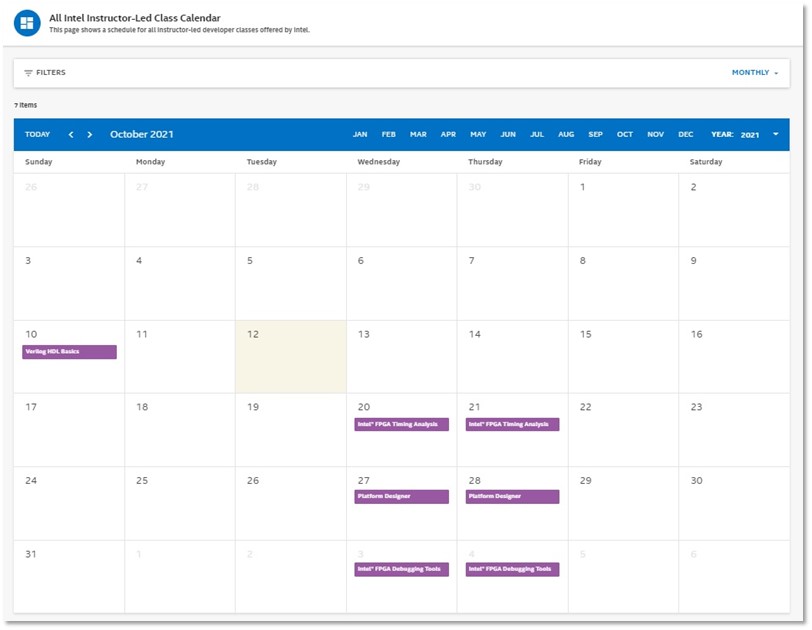Open Verilog HDL Basics event on the 10th
This screenshot has height=630, width=812.
point(69,352)
